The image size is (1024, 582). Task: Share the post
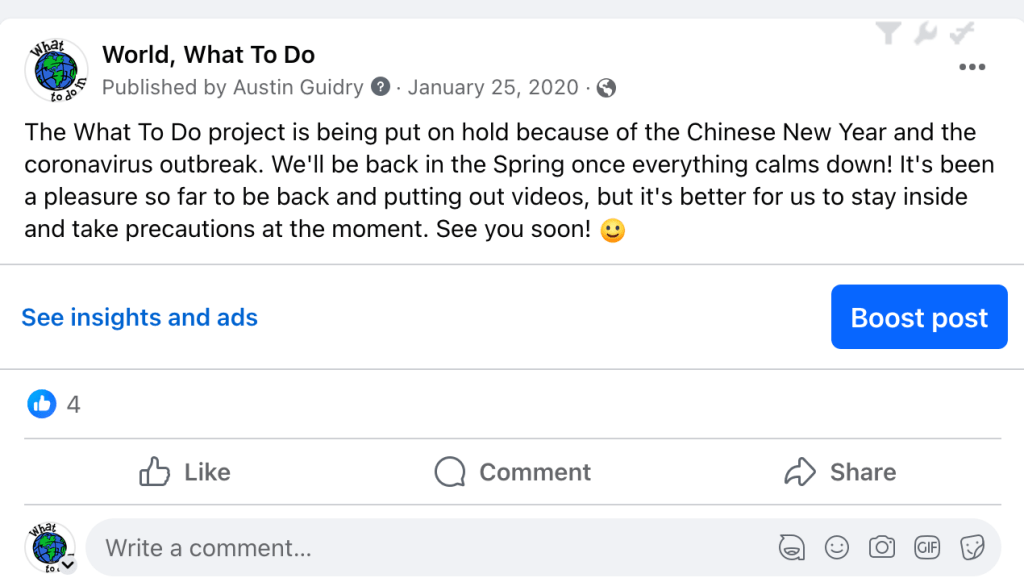point(840,472)
